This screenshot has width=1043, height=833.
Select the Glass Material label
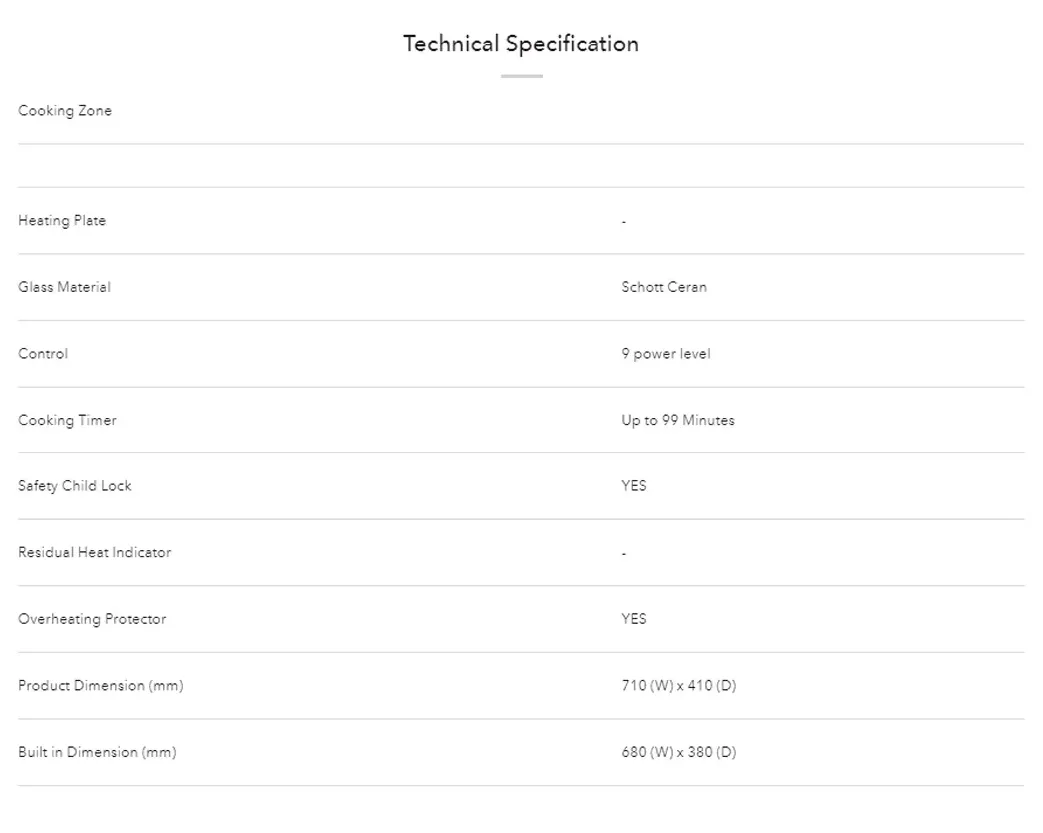coord(64,288)
